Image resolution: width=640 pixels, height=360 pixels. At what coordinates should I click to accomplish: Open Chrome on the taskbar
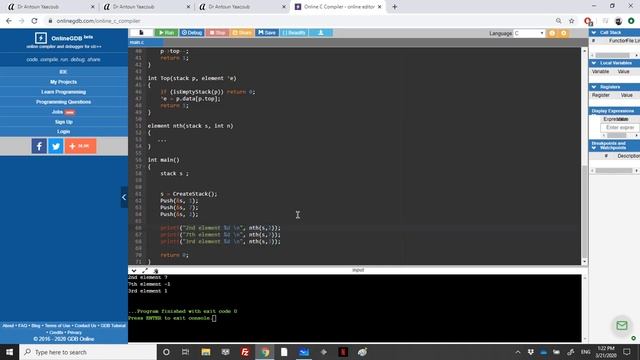point(265,352)
